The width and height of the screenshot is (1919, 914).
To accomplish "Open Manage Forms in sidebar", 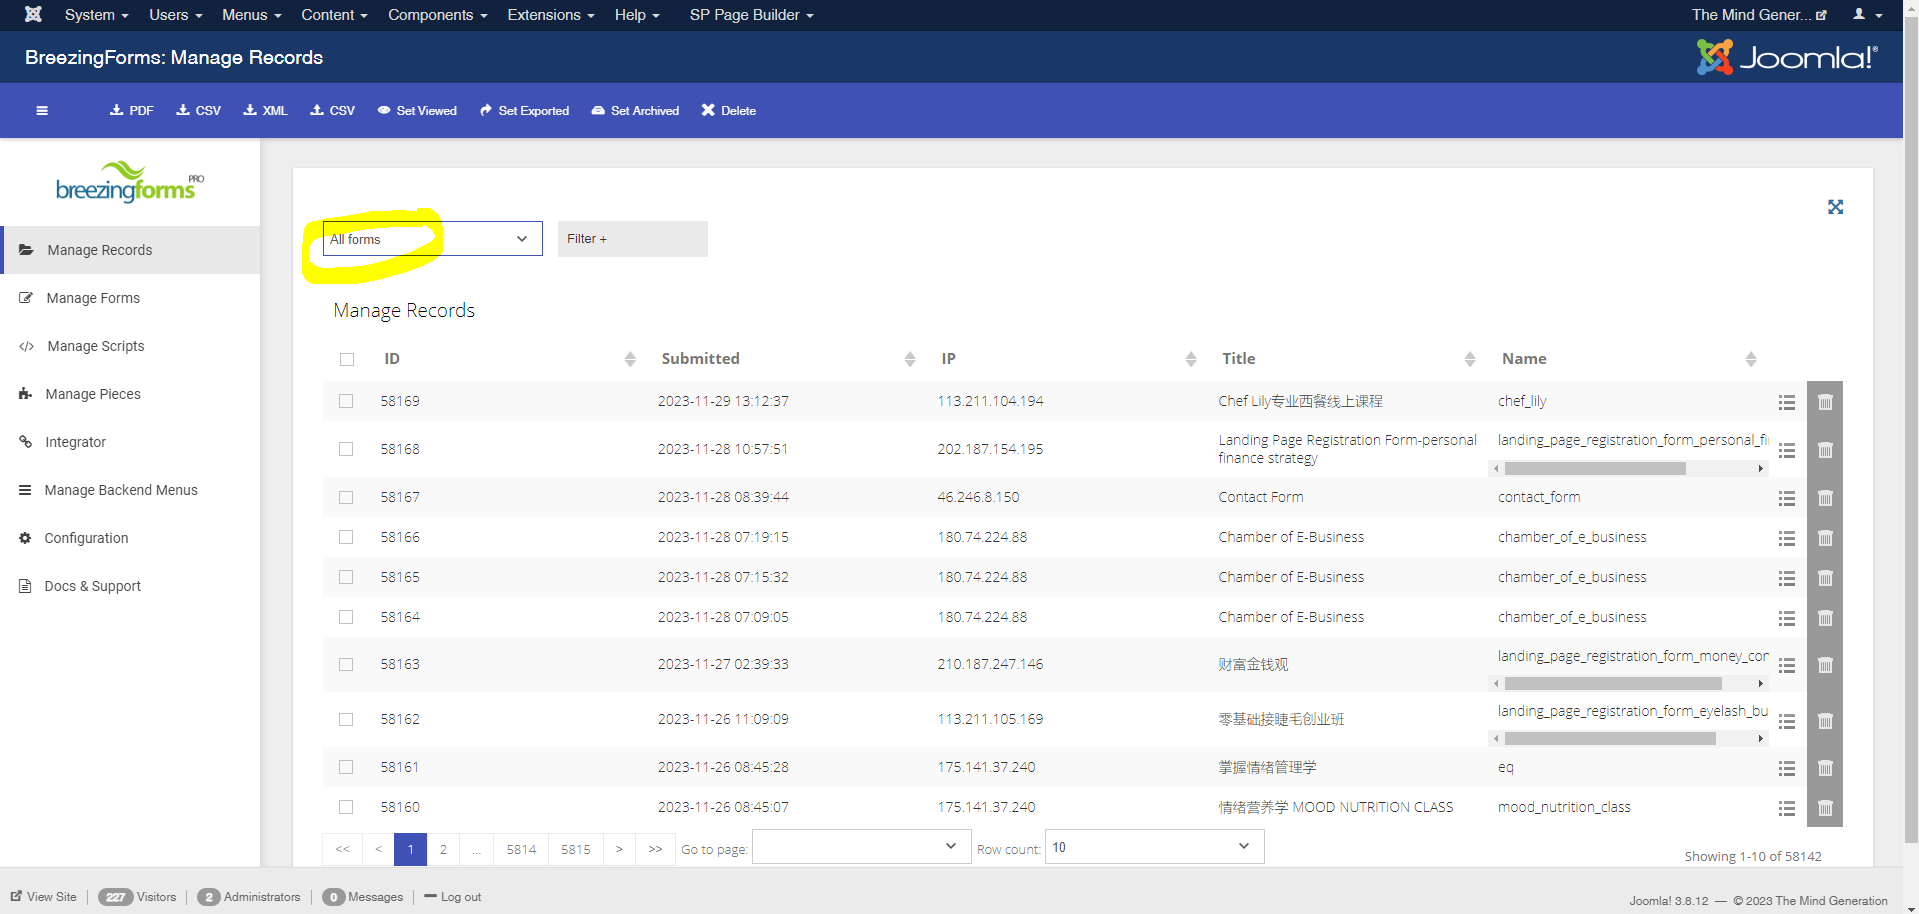I will [130, 298].
